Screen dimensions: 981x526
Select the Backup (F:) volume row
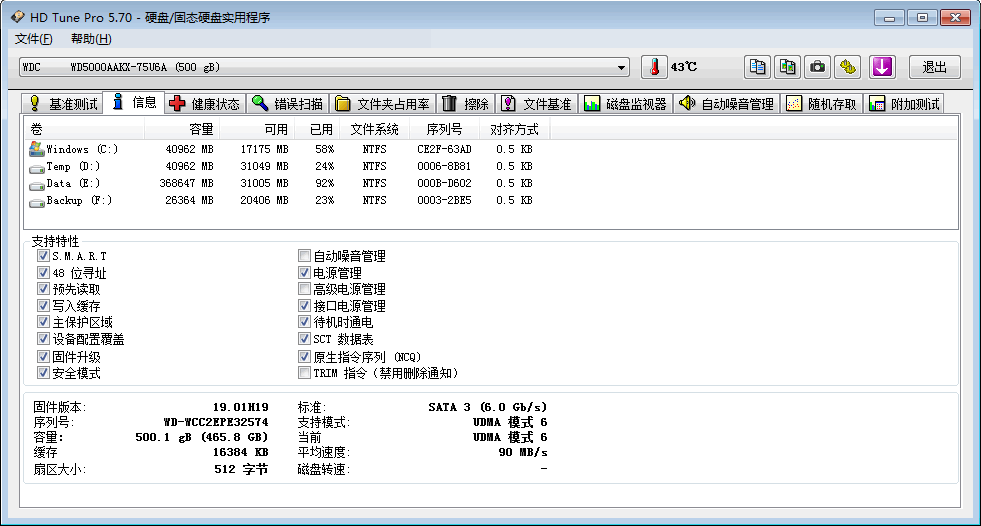[79, 200]
